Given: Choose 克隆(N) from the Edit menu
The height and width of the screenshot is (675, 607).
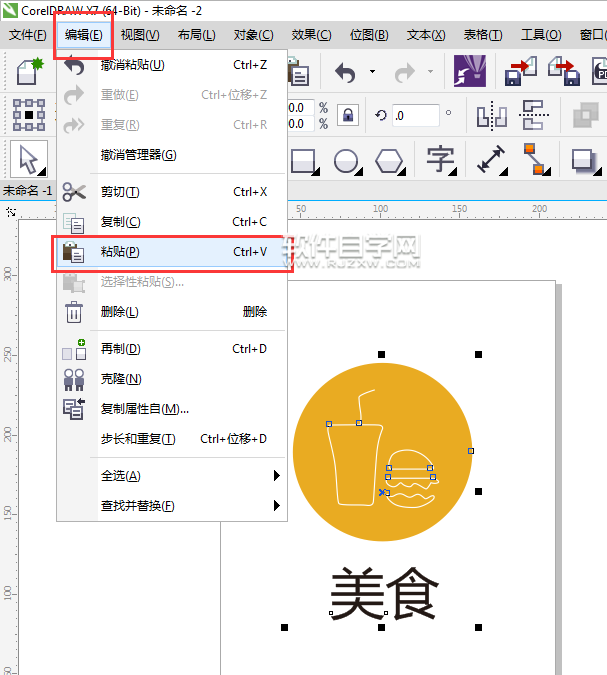Looking at the screenshot, I should click(x=172, y=379).
